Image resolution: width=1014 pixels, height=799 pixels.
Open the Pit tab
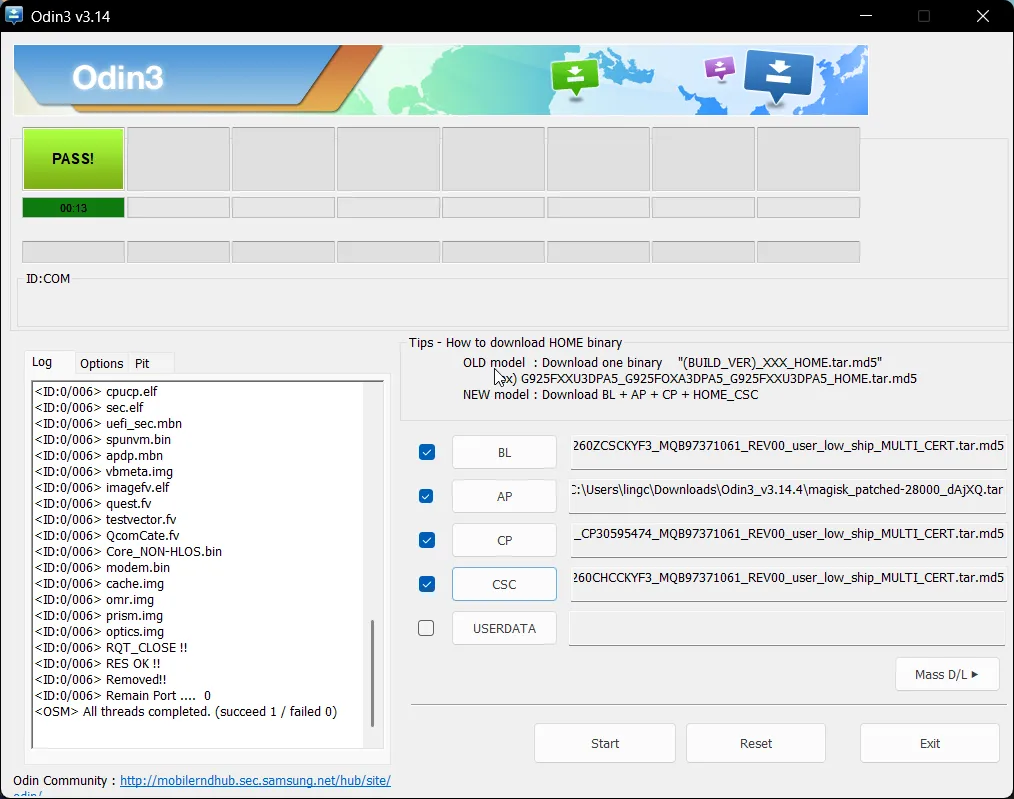143,363
